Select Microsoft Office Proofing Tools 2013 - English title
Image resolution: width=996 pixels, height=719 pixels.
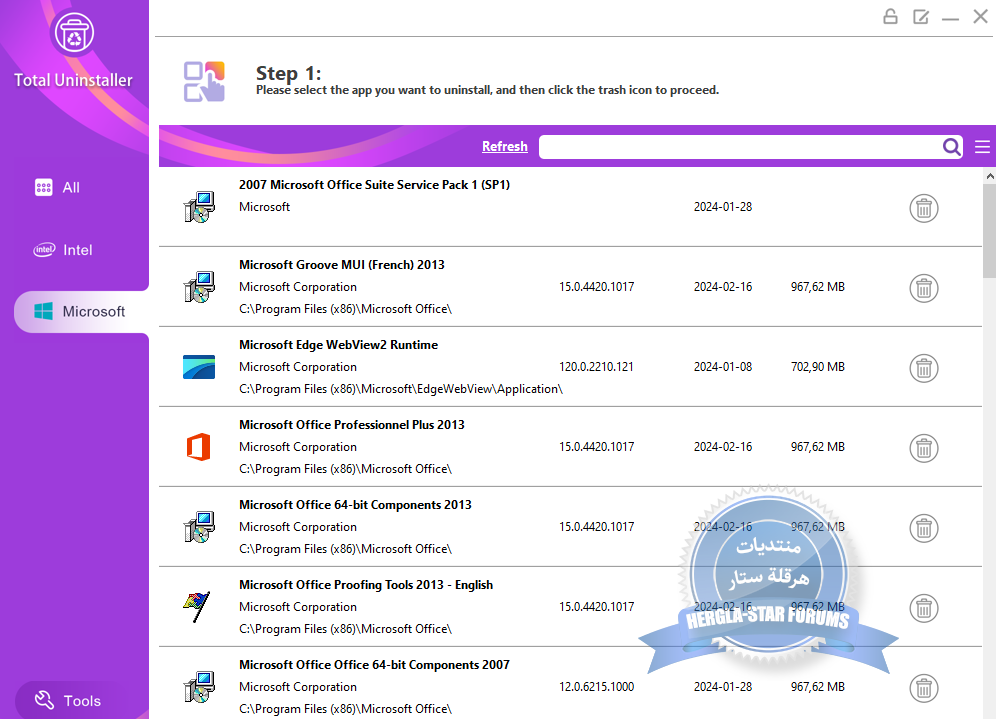[366, 585]
